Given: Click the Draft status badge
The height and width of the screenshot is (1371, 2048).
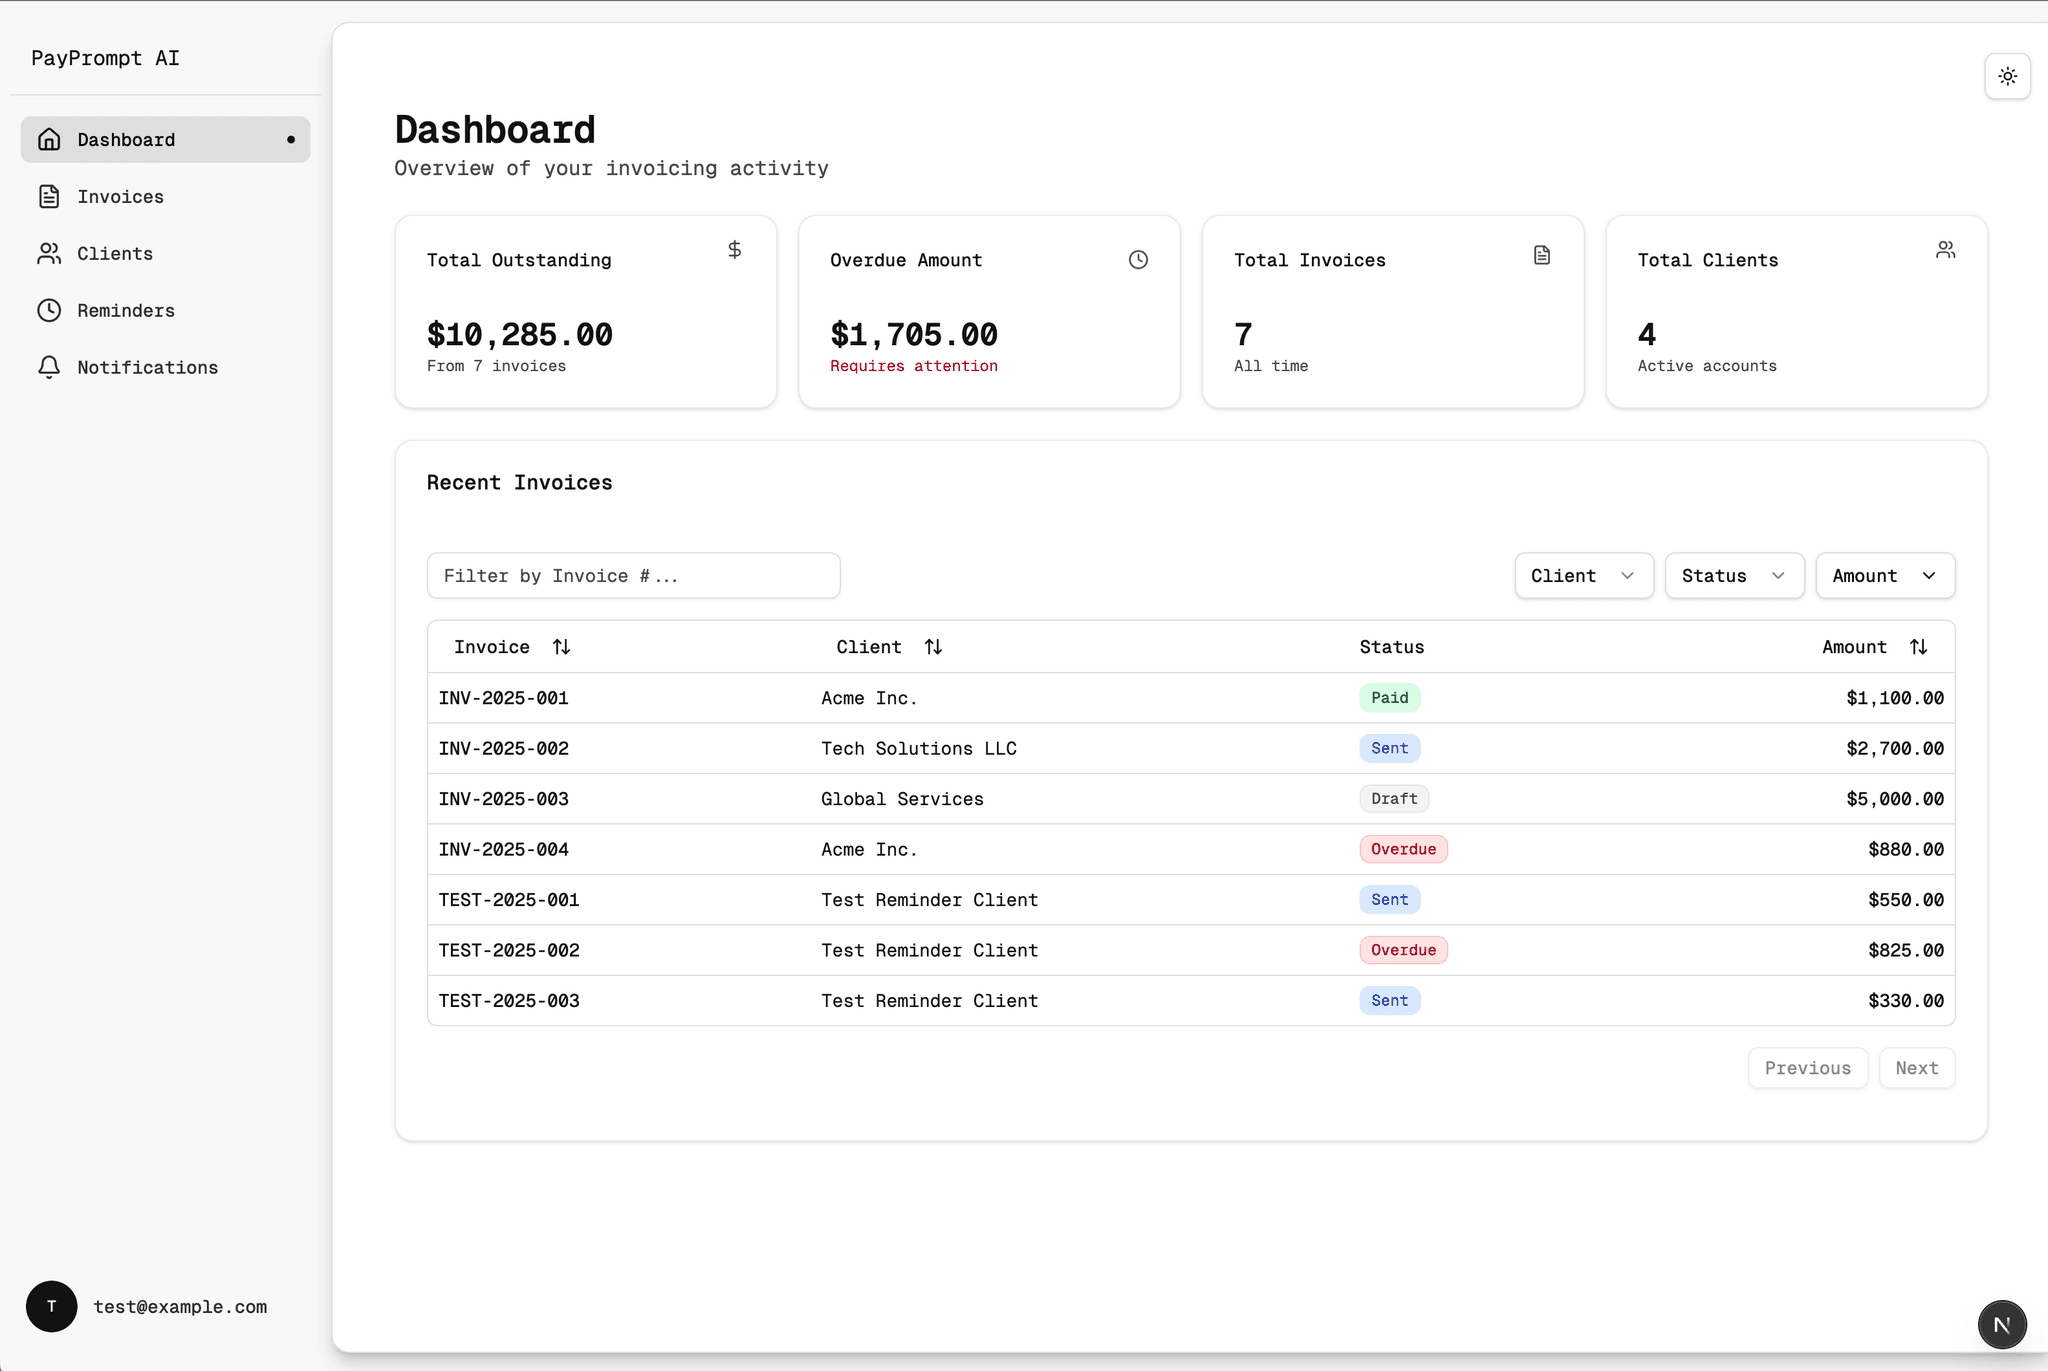Looking at the screenshot, I should [1394, 799].
